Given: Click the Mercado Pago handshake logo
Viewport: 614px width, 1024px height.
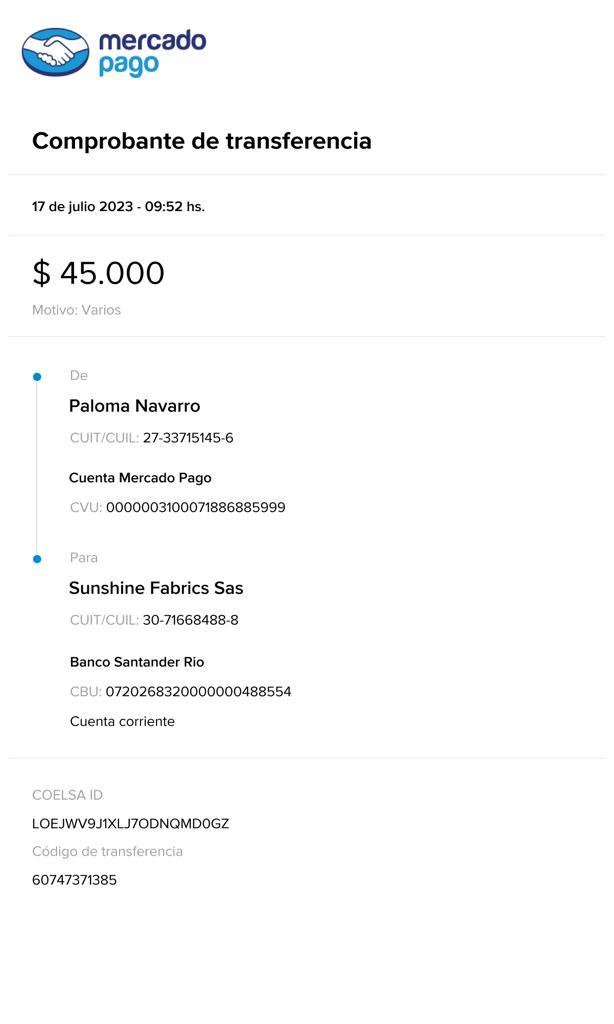Looking at the screenshot, I should coord(56,52).
